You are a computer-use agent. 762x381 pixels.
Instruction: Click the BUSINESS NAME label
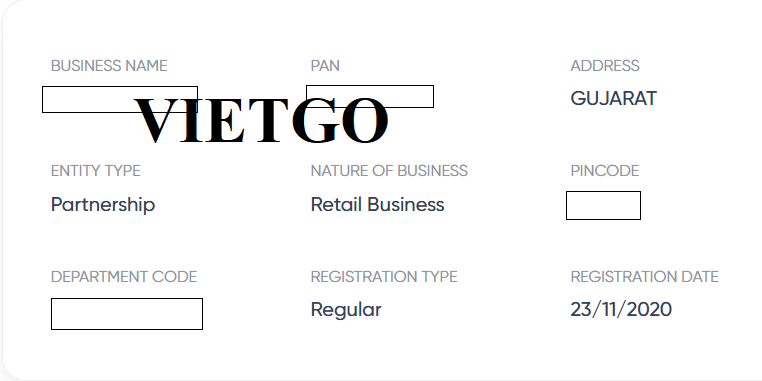click(109, 66)
